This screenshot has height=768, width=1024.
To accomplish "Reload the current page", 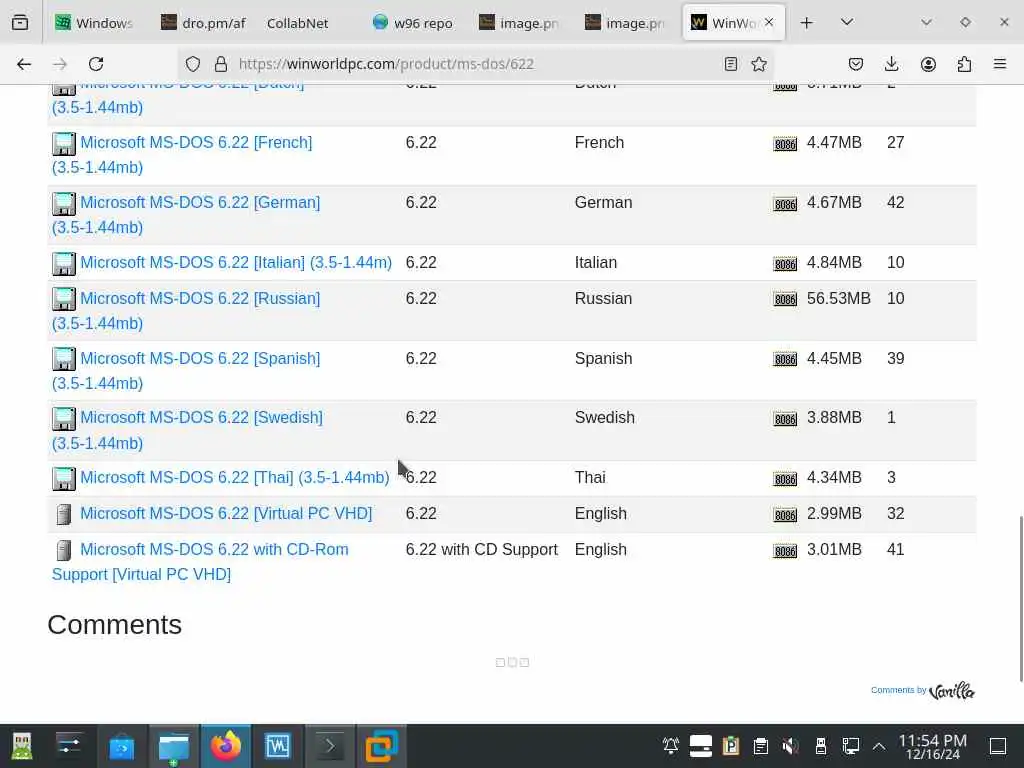I will (x=96, y=64).
